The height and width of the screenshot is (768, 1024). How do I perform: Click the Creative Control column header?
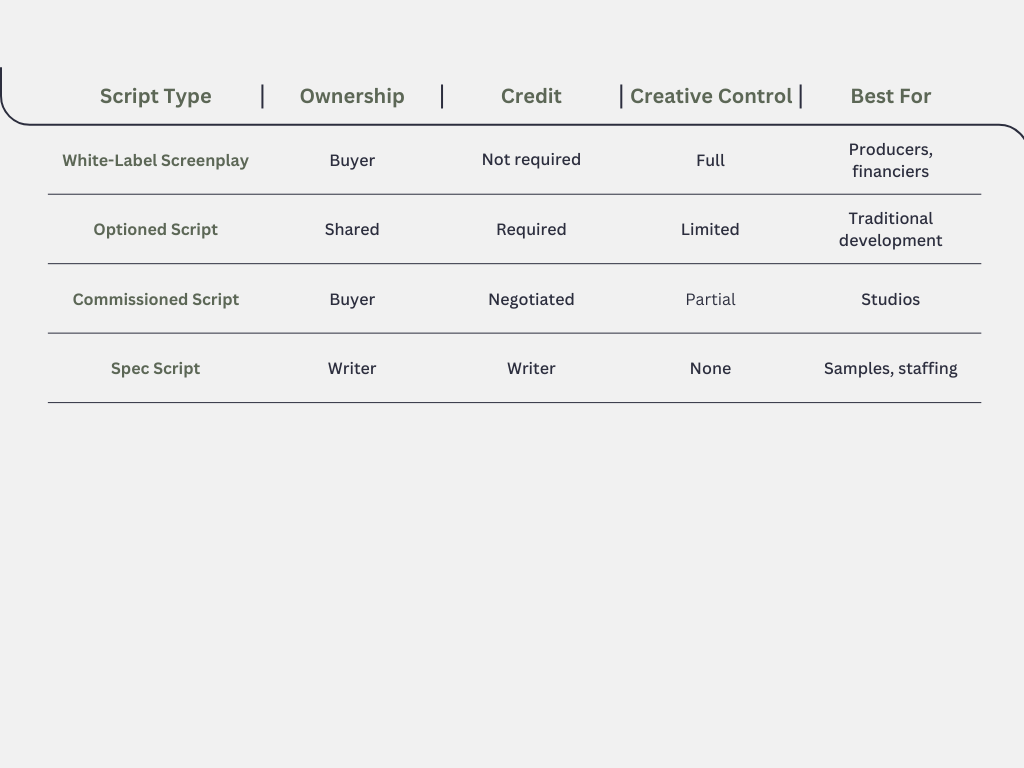click(710, 96)
